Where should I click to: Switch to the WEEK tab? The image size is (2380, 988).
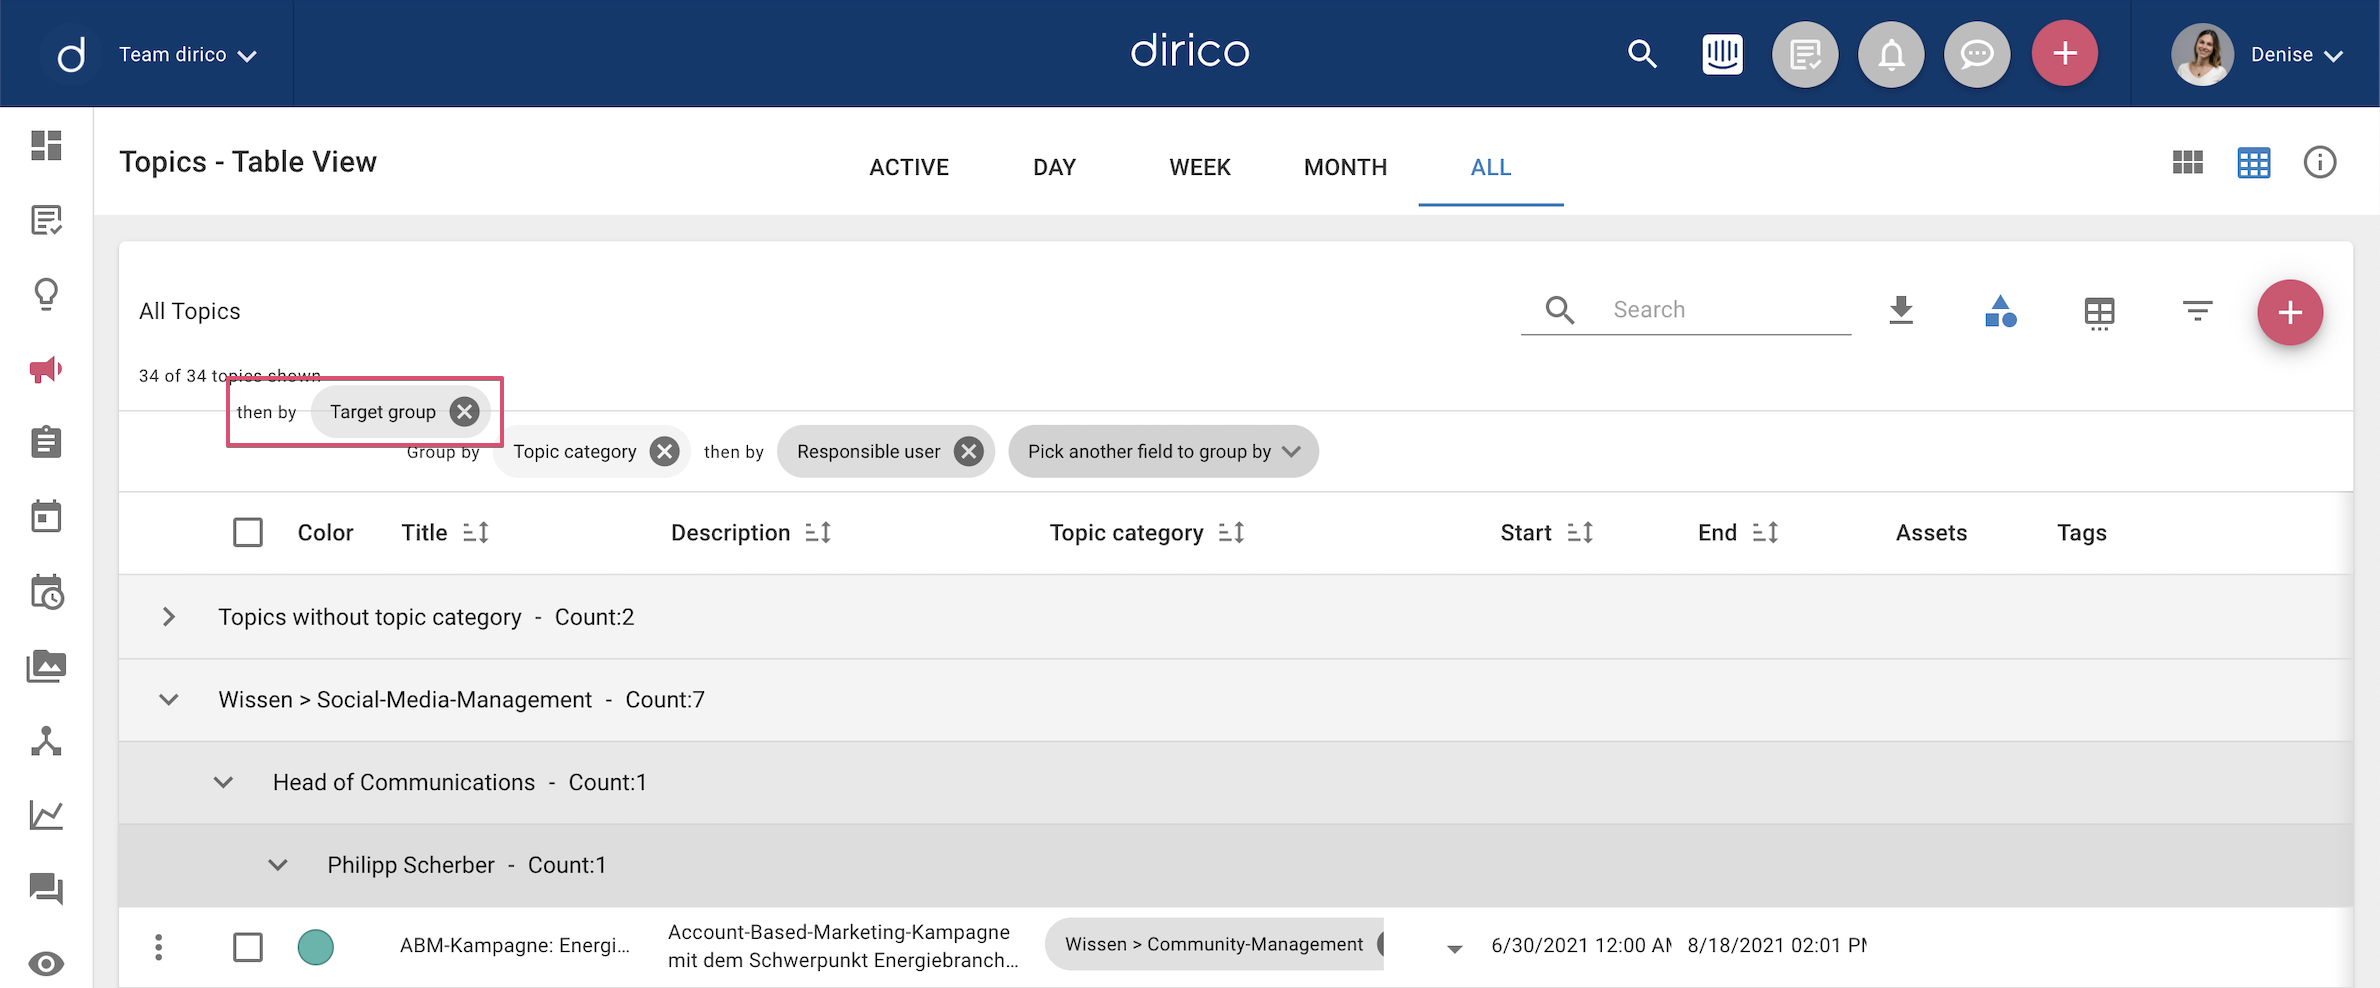1200,167
